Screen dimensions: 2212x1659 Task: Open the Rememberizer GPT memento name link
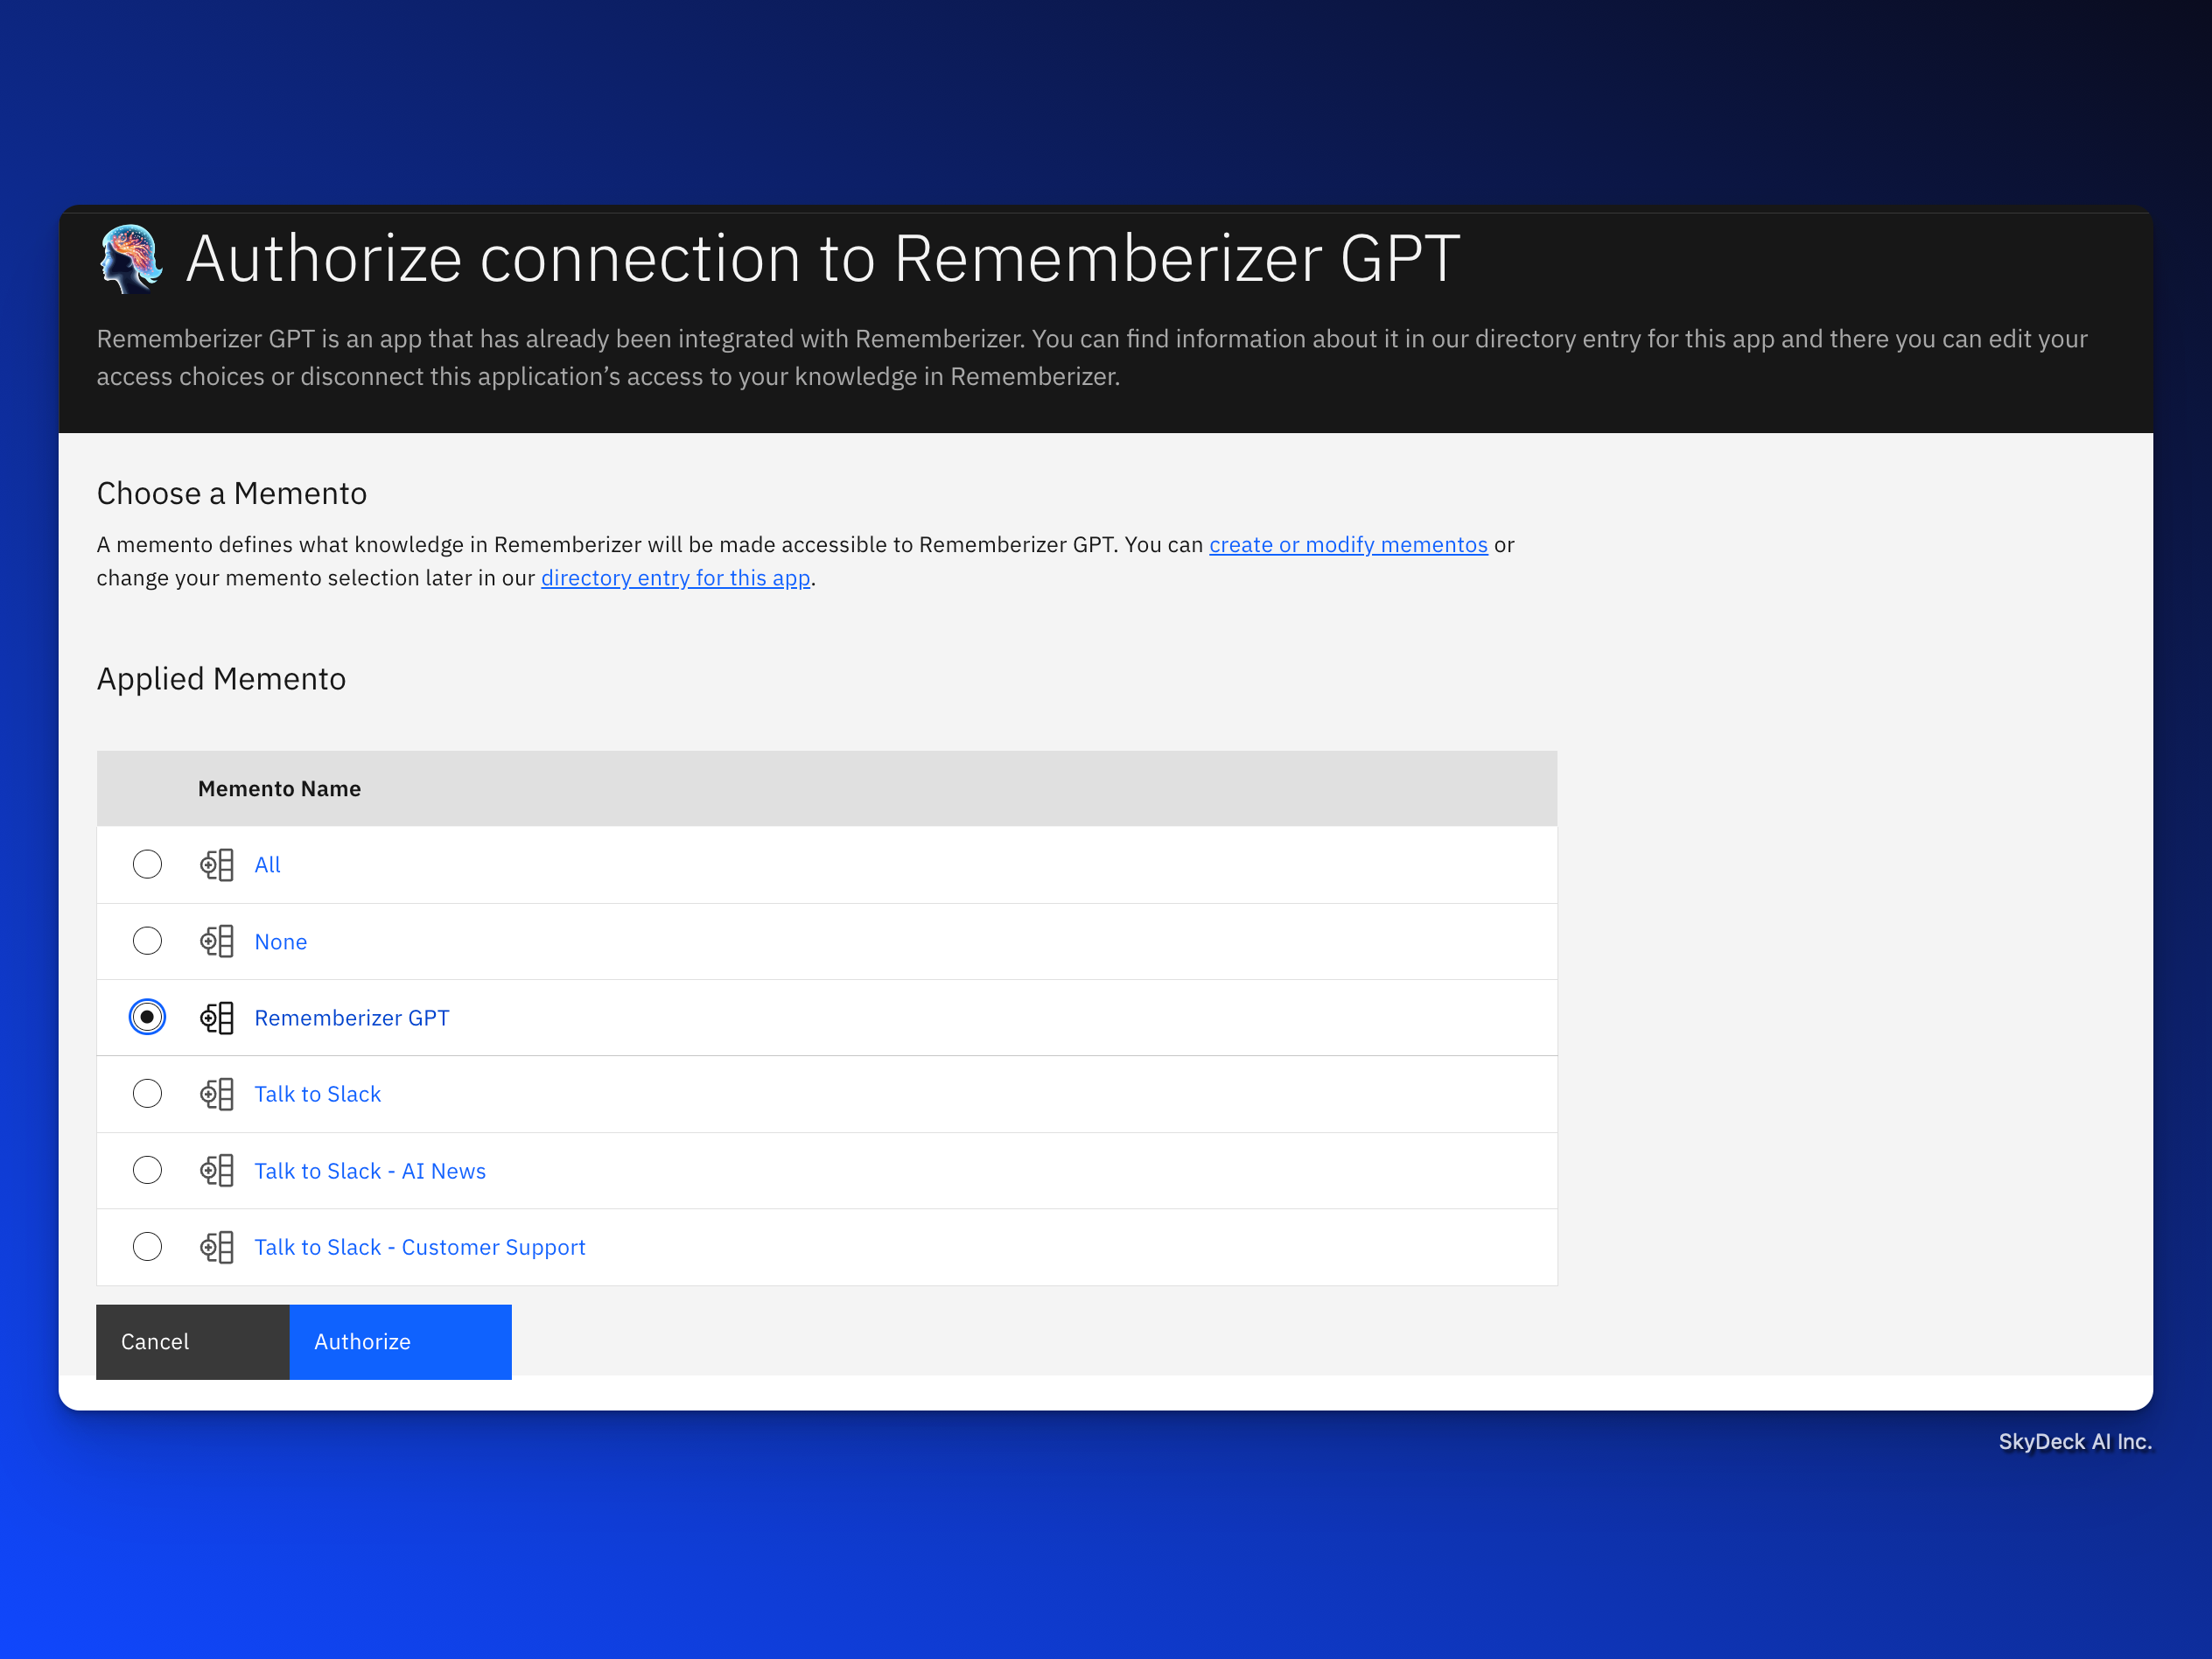click(351, 1018)
